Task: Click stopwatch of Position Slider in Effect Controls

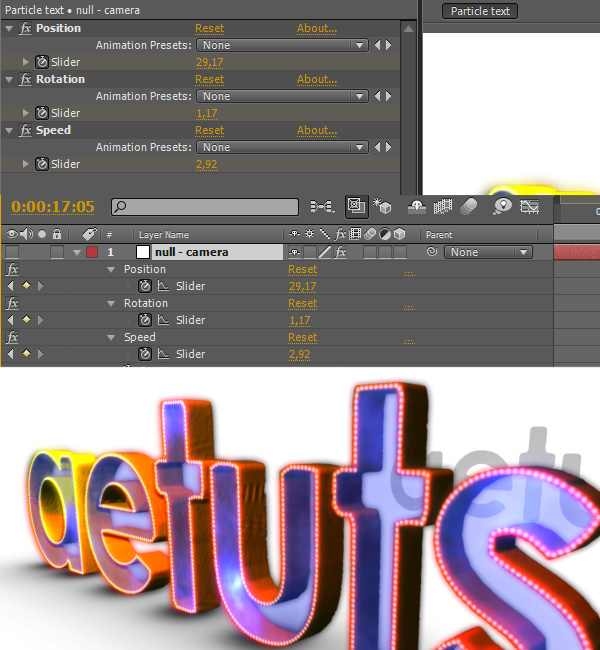Action: point(42,62)
